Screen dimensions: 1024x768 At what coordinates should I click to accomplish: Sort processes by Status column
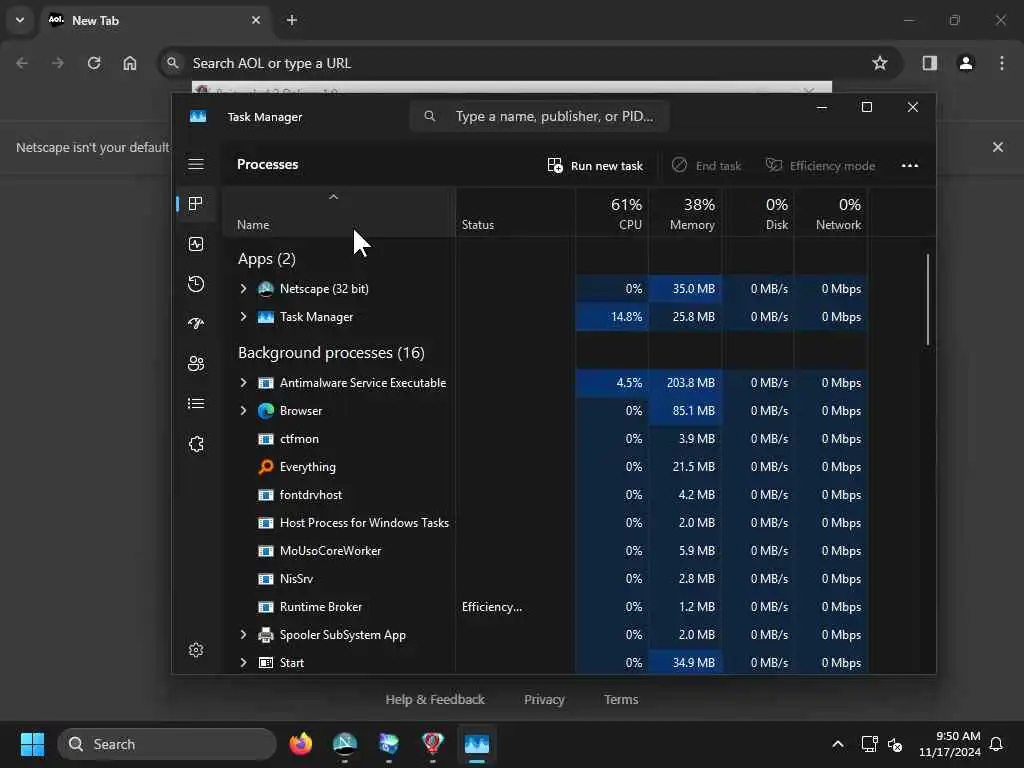(515, 212)
